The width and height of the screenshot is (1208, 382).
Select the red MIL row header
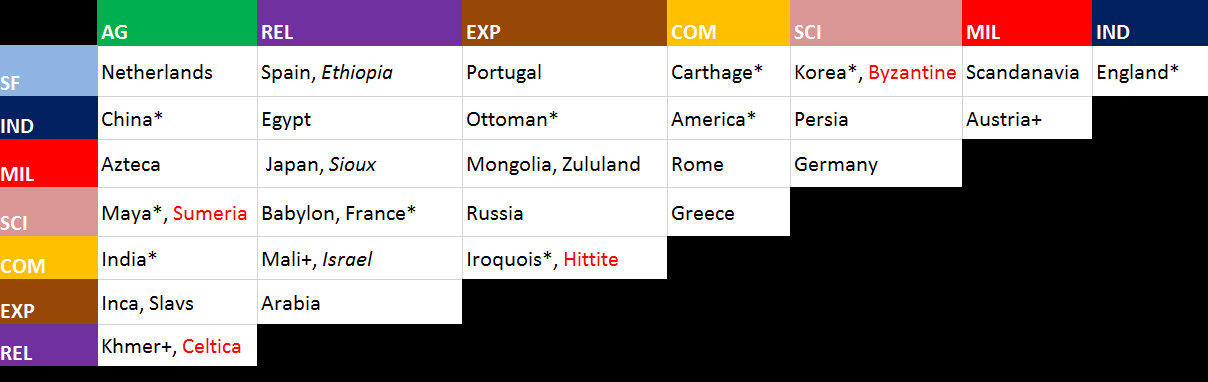tap(49, 163)
